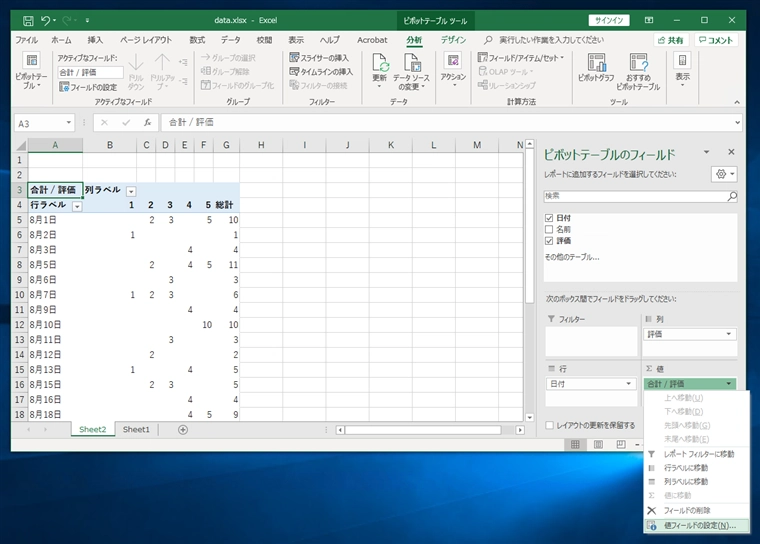The image size is (760, 544).
Task: Open Change Data Source (データソースの変更)
Action: [x=410, y=71]
